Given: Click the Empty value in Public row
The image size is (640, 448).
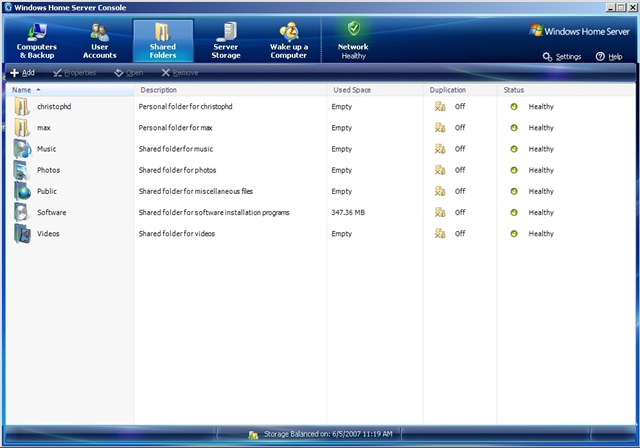Looking at the screenshot, I should point(342,191).
